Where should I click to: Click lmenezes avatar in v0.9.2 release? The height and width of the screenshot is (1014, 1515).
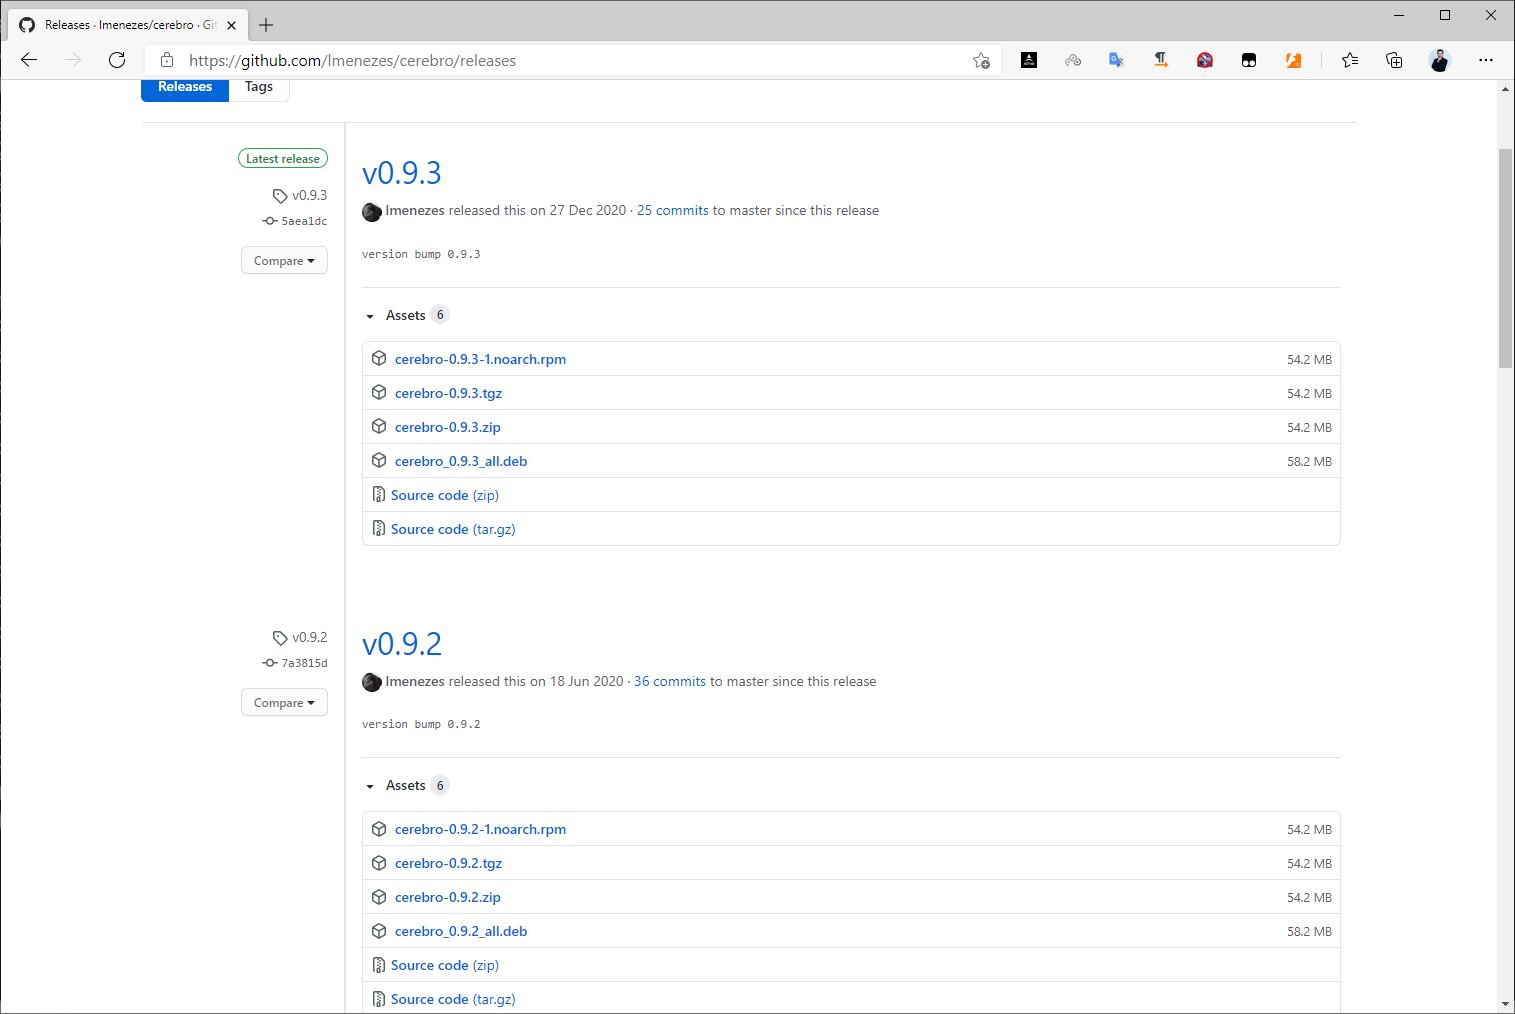point(372,682)
